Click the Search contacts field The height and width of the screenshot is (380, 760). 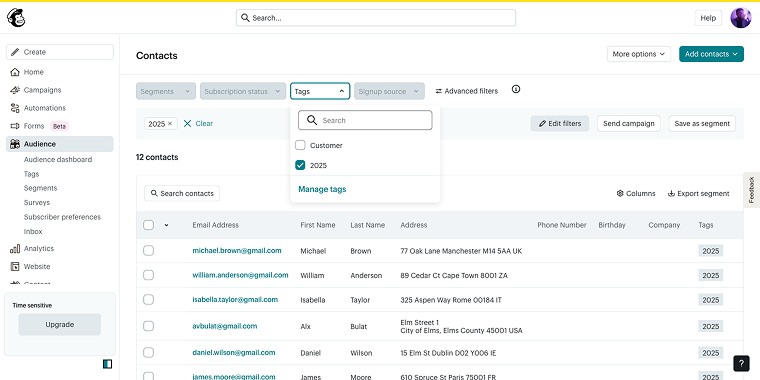coord(182,193)
